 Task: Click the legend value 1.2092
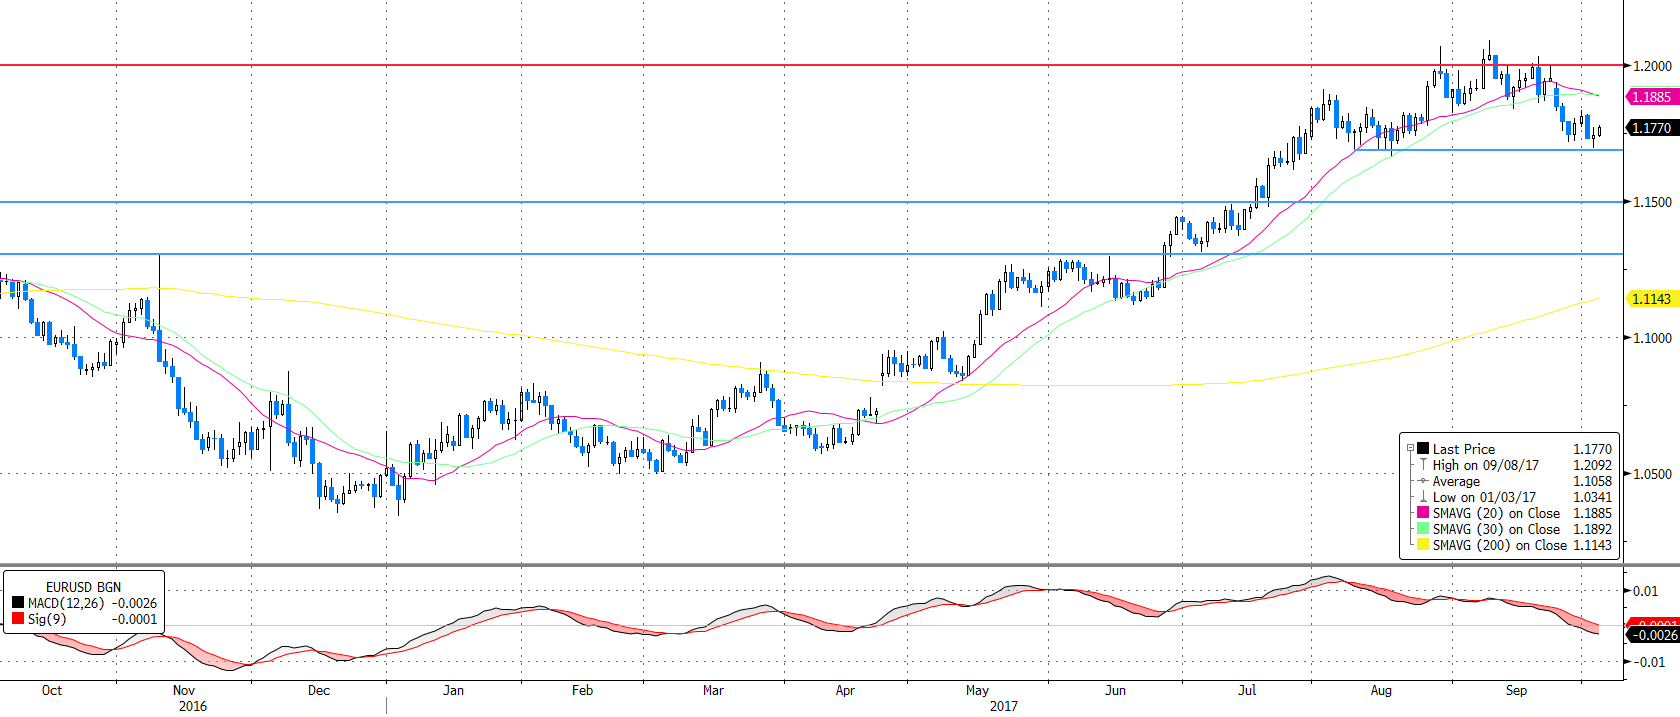pos(1592,465)
